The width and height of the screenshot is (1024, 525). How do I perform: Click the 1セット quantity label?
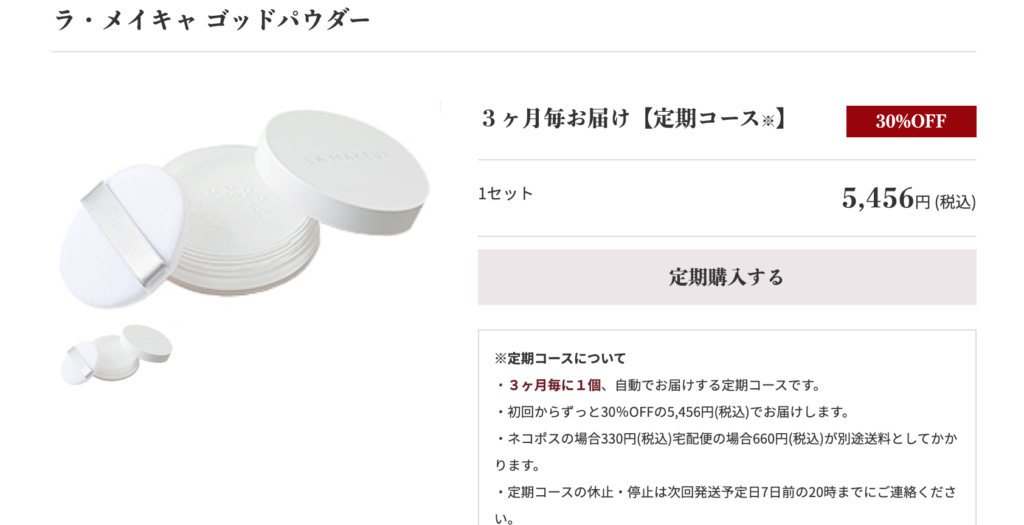point(505,194)
